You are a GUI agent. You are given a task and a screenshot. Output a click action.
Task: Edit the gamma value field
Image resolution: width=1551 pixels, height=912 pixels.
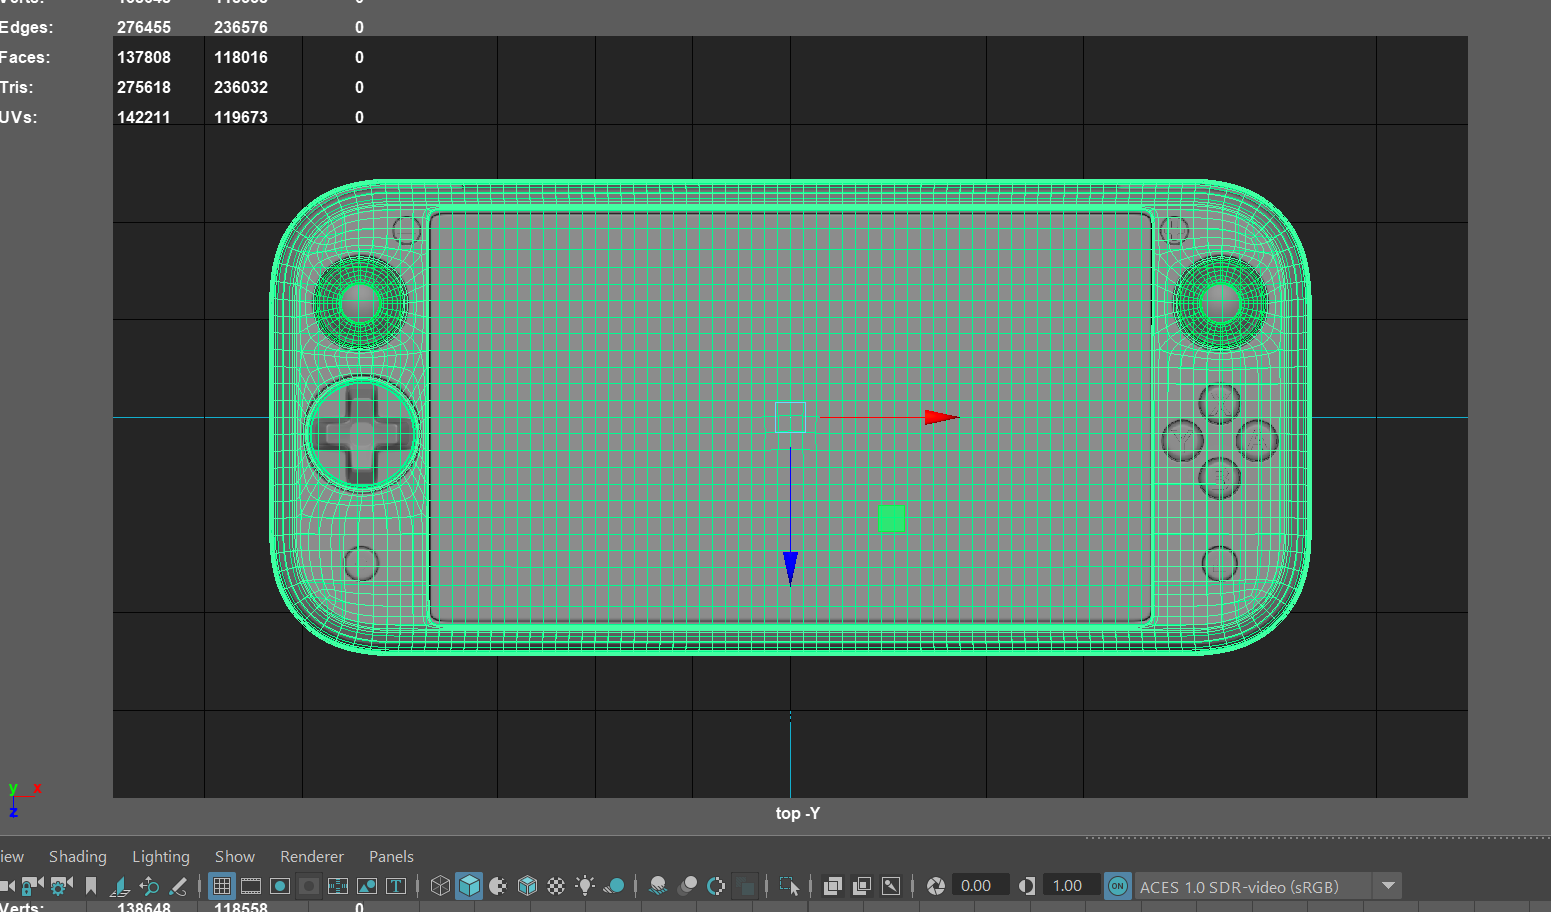pos(1070,885)
